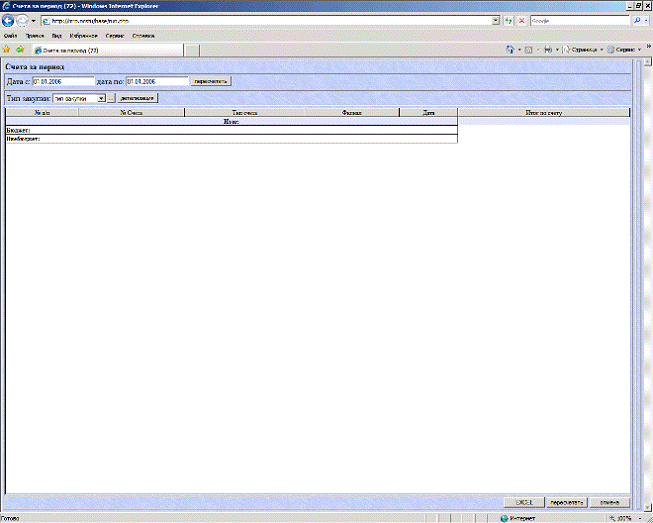This screenshot has height=523, width=653.
Task: Click the red Stop loading icon
Action: point(522,20)
